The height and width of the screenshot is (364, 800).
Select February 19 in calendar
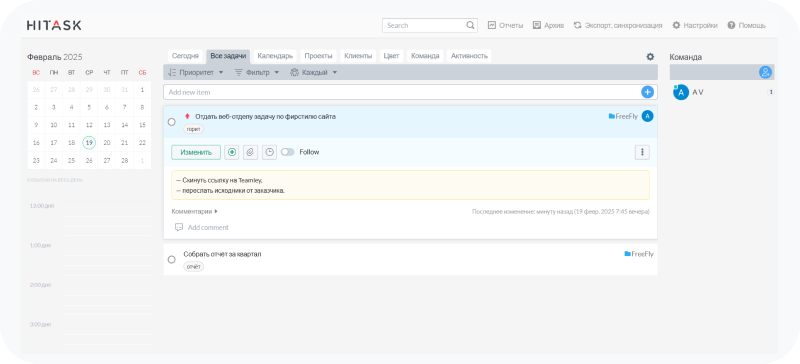pos(89,142)
